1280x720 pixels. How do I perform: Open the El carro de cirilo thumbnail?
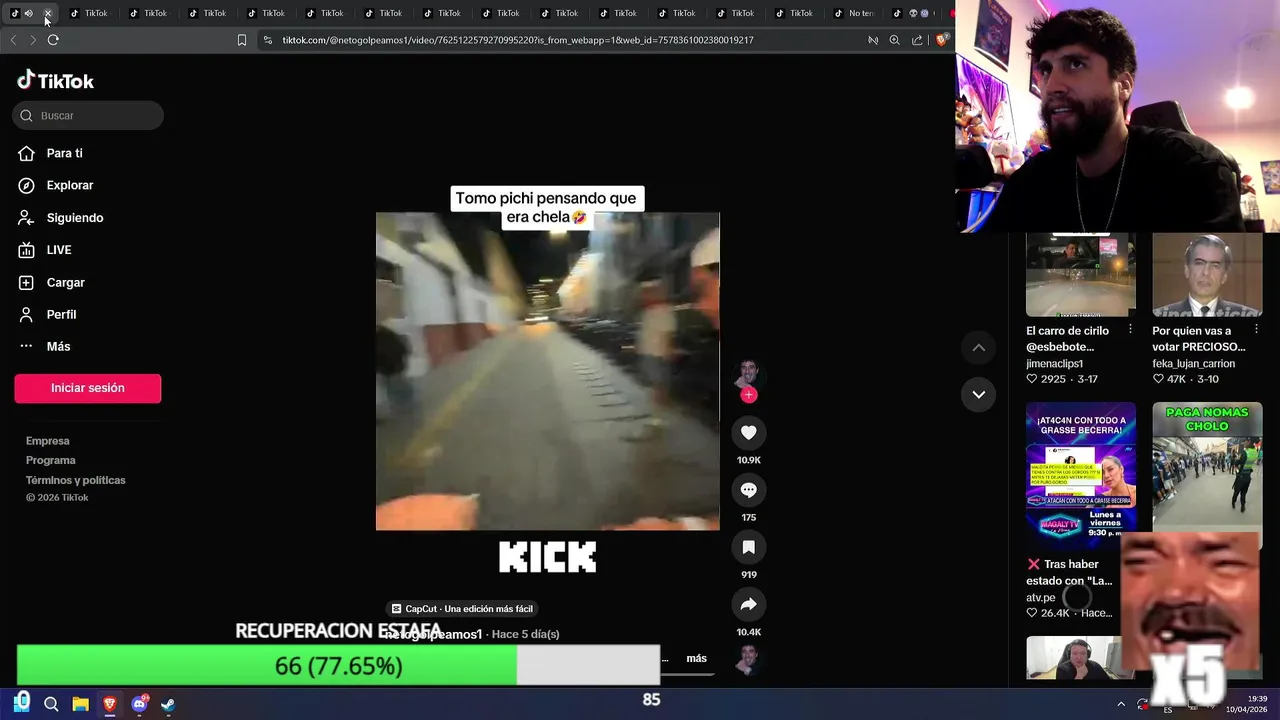point(1081,274)
